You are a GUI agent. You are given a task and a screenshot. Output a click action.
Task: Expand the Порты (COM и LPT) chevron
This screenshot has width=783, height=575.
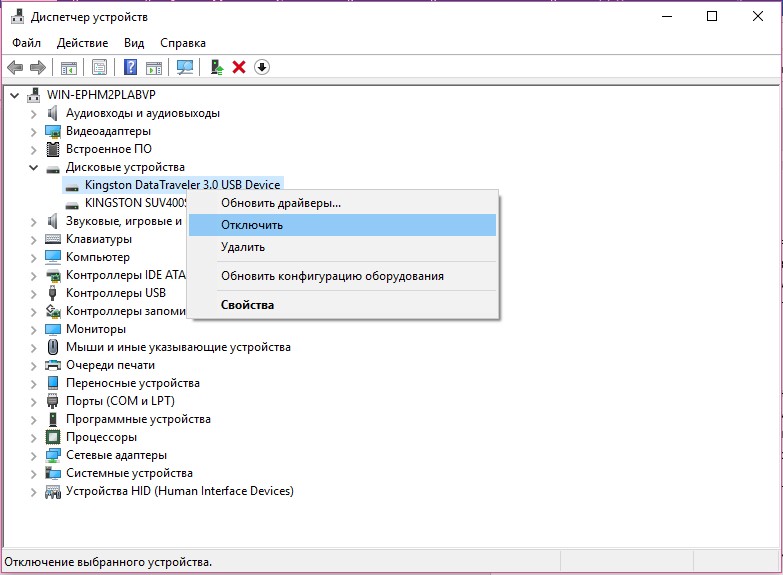(x=33, y=402)
